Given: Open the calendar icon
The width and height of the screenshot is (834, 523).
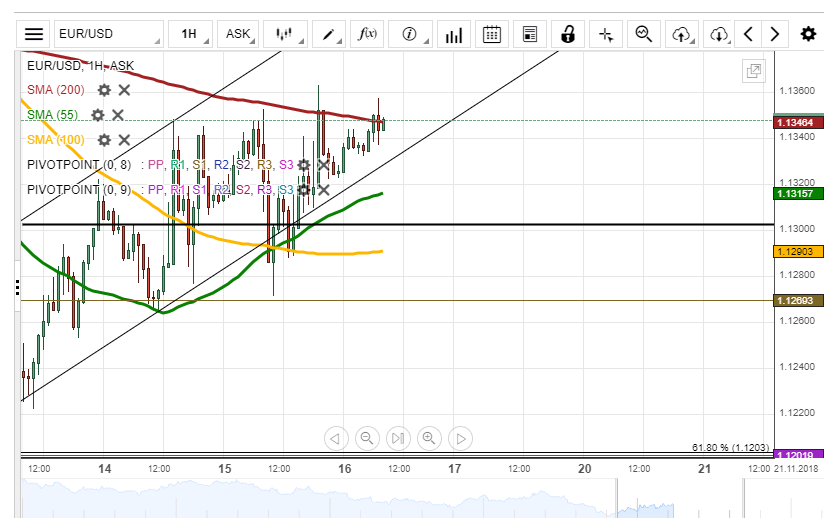Looking at the screenshot, I should tap(492, 35).
